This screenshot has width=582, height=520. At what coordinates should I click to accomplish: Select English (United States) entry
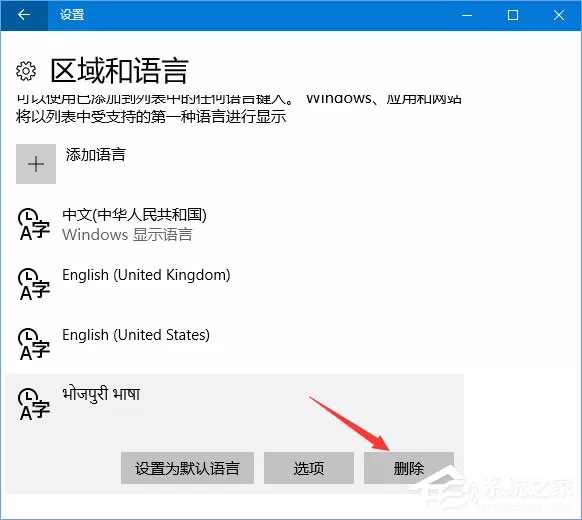pyautogui.click(x=235, y=344)
